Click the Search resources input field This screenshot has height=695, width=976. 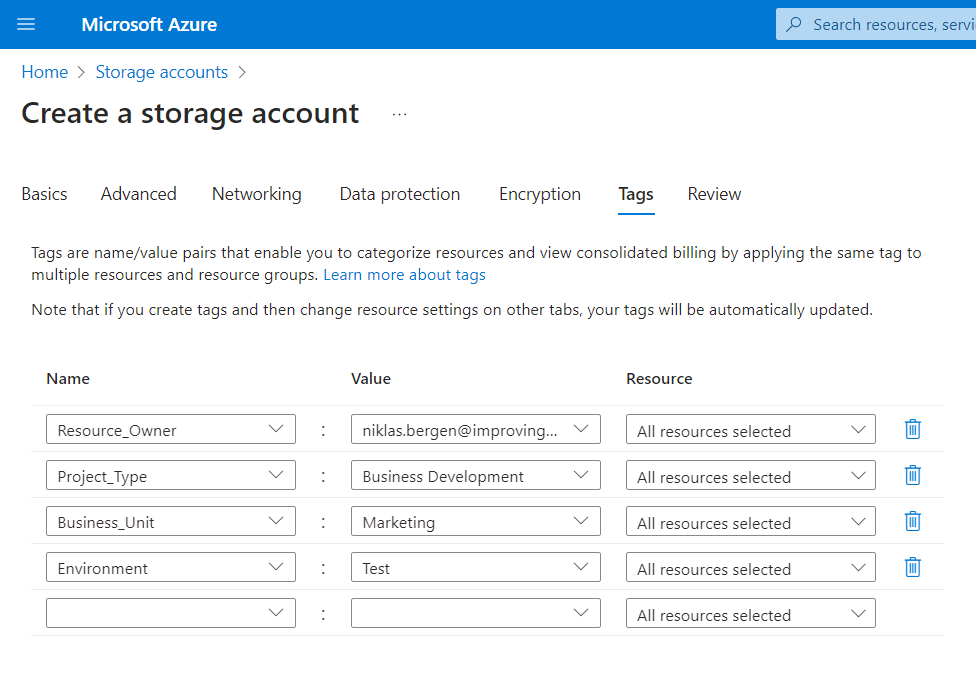click(x=890, y=24)
